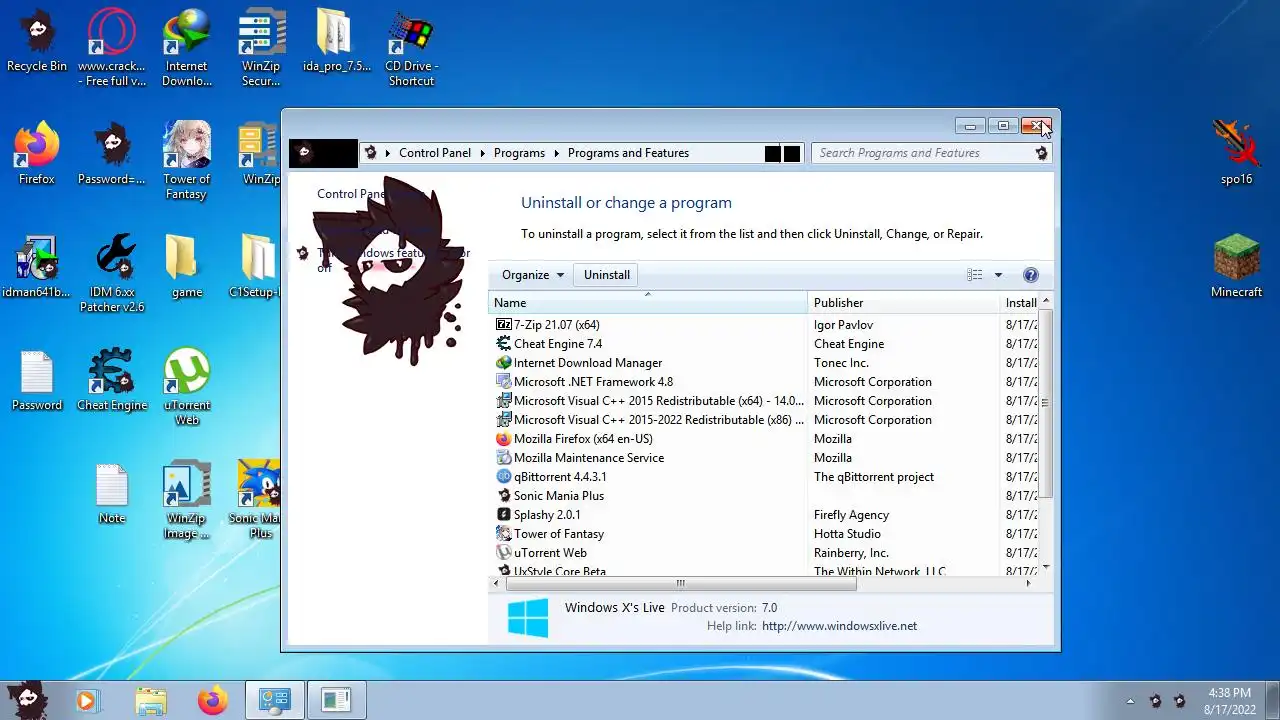
Task: Open the last pinned taskbar window button
Action: [336, 701]
